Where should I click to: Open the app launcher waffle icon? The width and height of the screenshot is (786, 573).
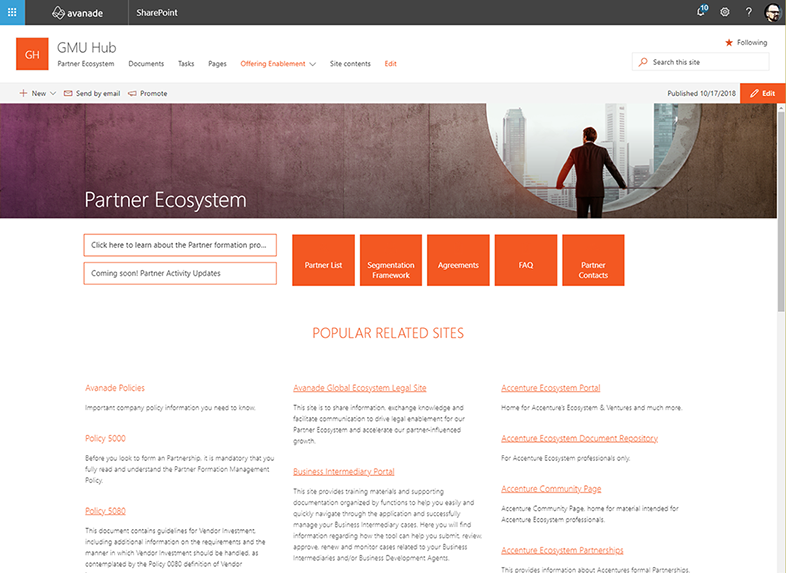coord(12,12)
